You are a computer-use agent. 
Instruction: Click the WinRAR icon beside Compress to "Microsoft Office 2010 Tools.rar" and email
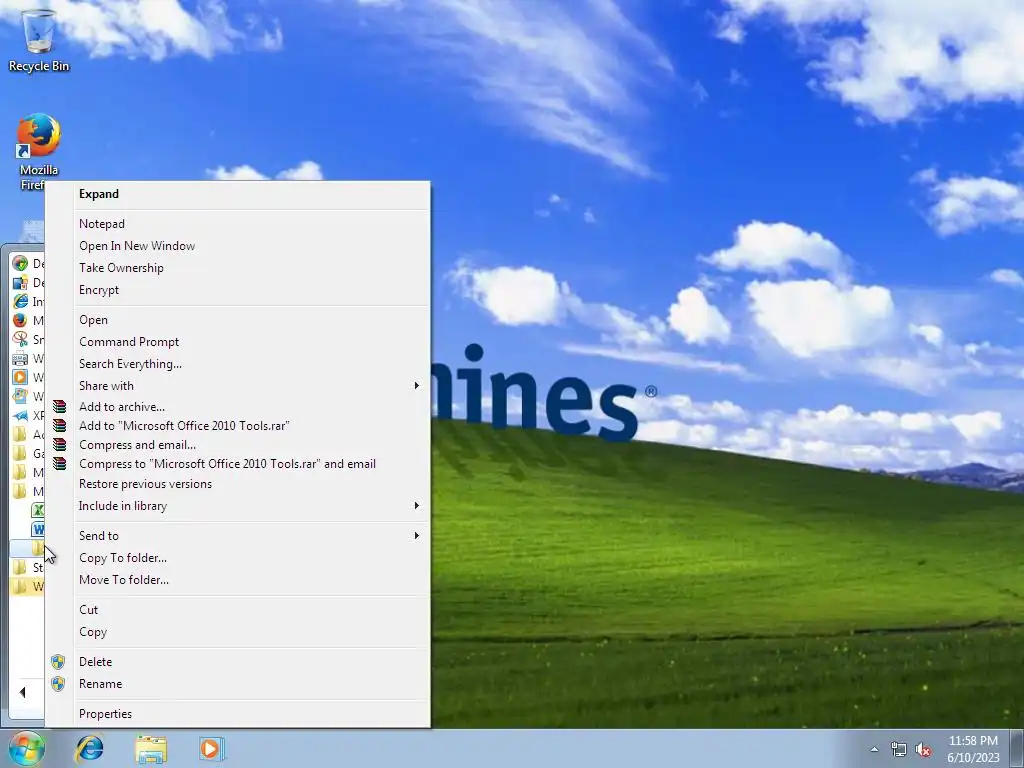tap(59, 464)
